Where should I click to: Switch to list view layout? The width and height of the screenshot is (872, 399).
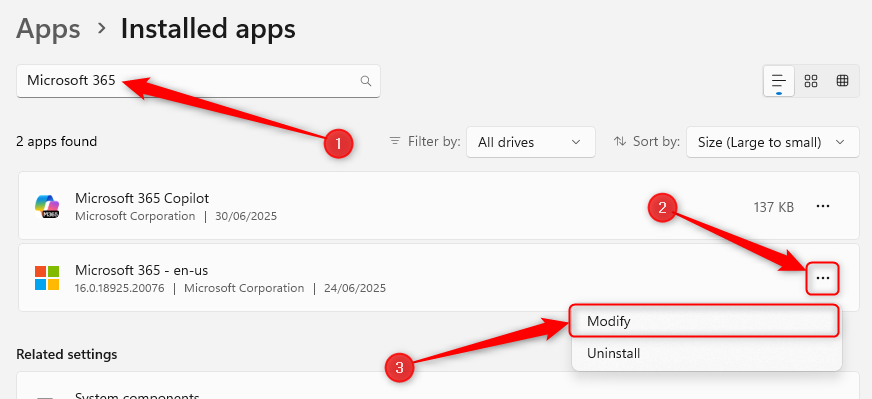[779, 81]
